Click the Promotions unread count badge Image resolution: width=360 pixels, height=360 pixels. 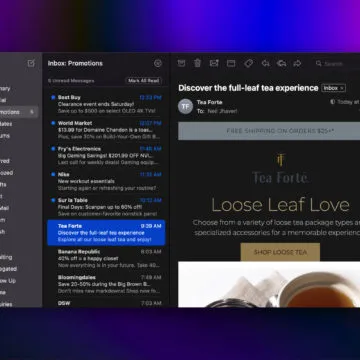coord(32,112)
